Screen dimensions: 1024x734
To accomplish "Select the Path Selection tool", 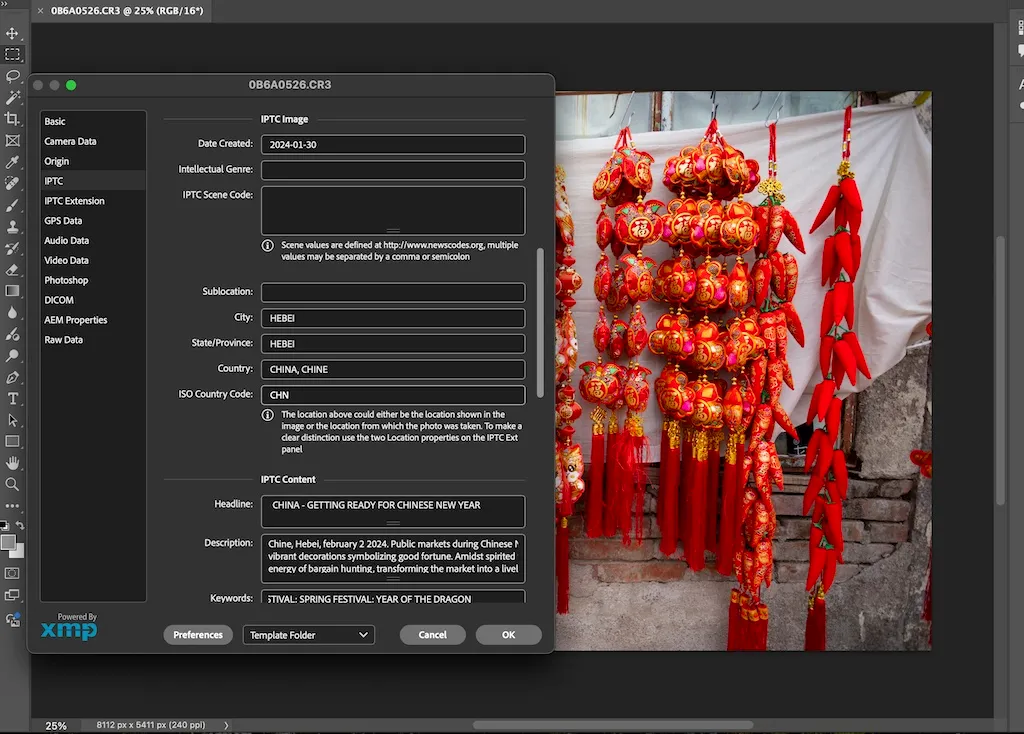I will pos(12,420).
